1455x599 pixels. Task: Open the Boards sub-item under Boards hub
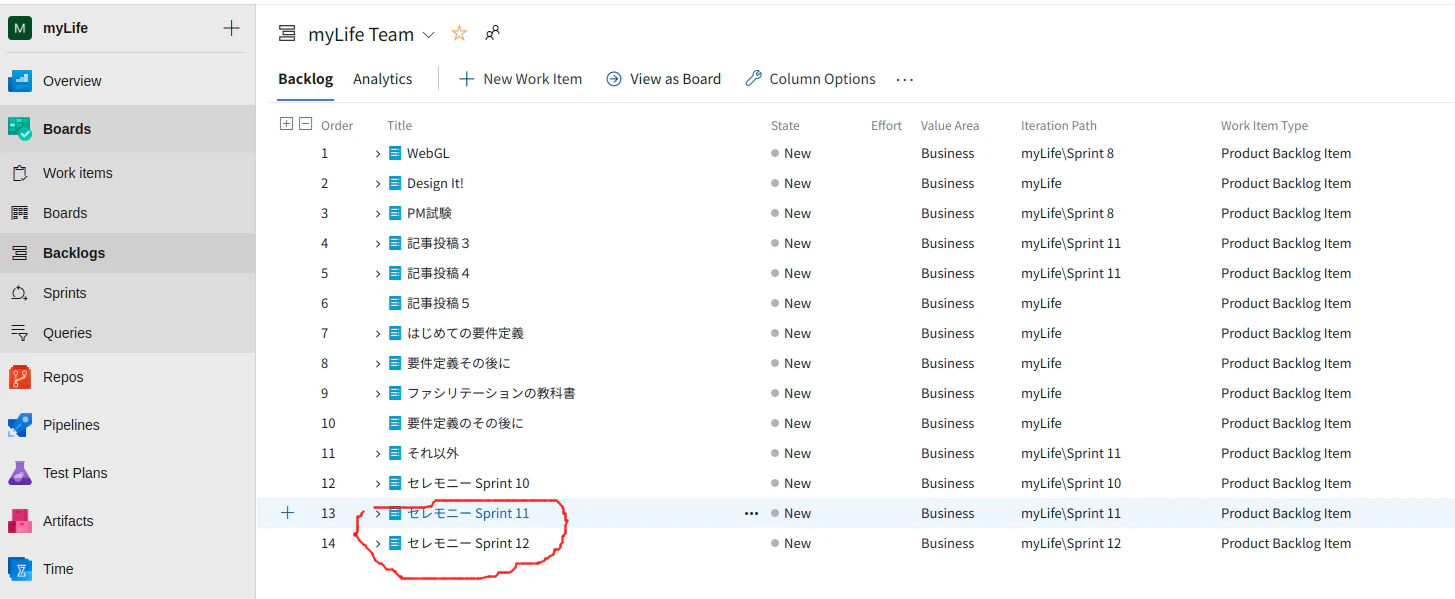pyautogui.click(x=65, y=213)
